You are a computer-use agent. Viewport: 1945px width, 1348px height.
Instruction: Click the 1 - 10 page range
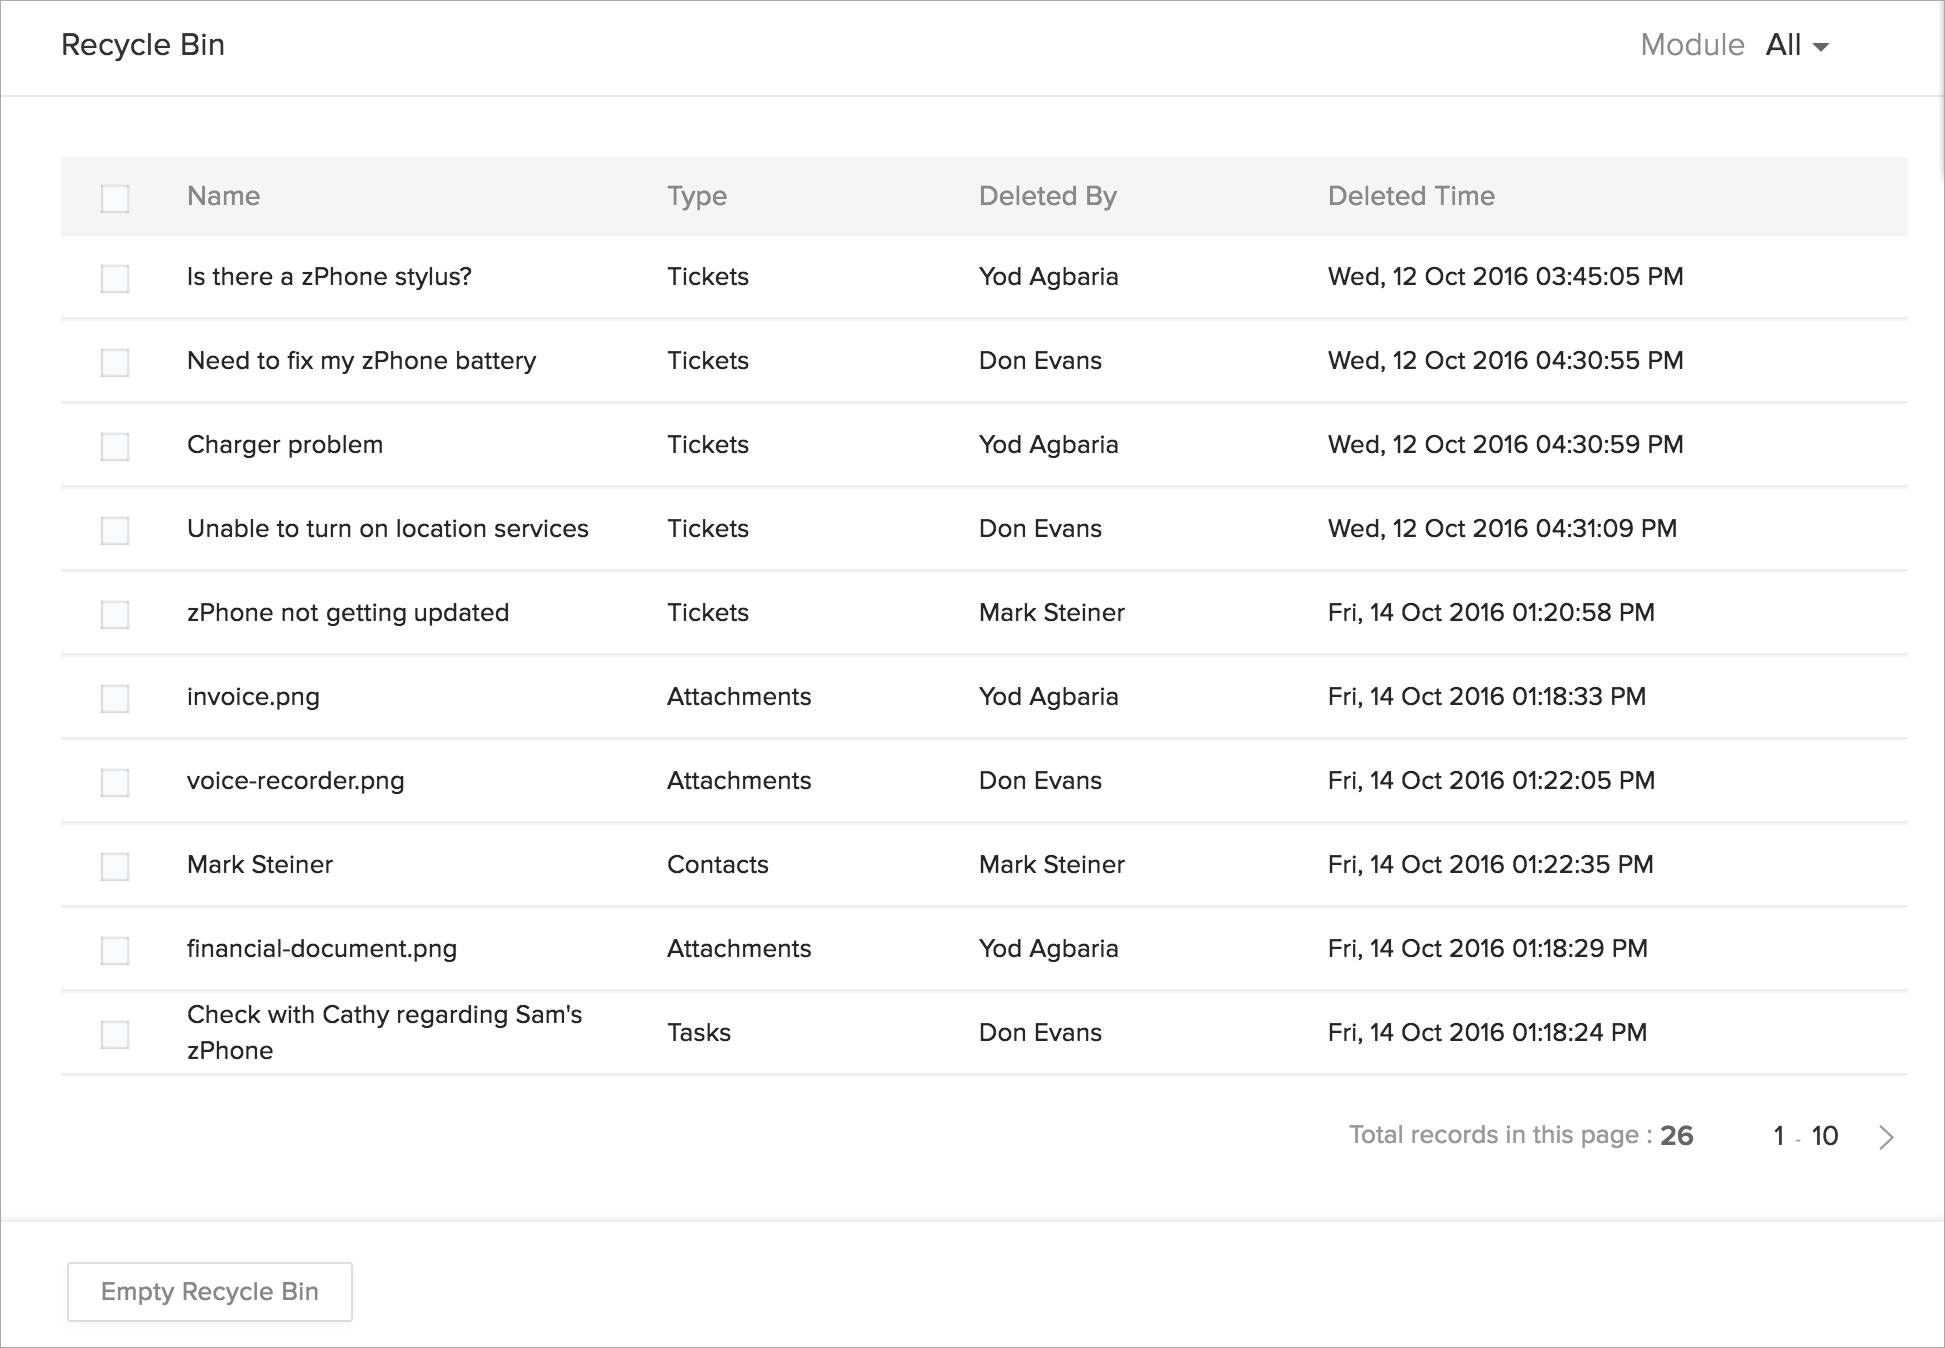coord(1806,1136)
